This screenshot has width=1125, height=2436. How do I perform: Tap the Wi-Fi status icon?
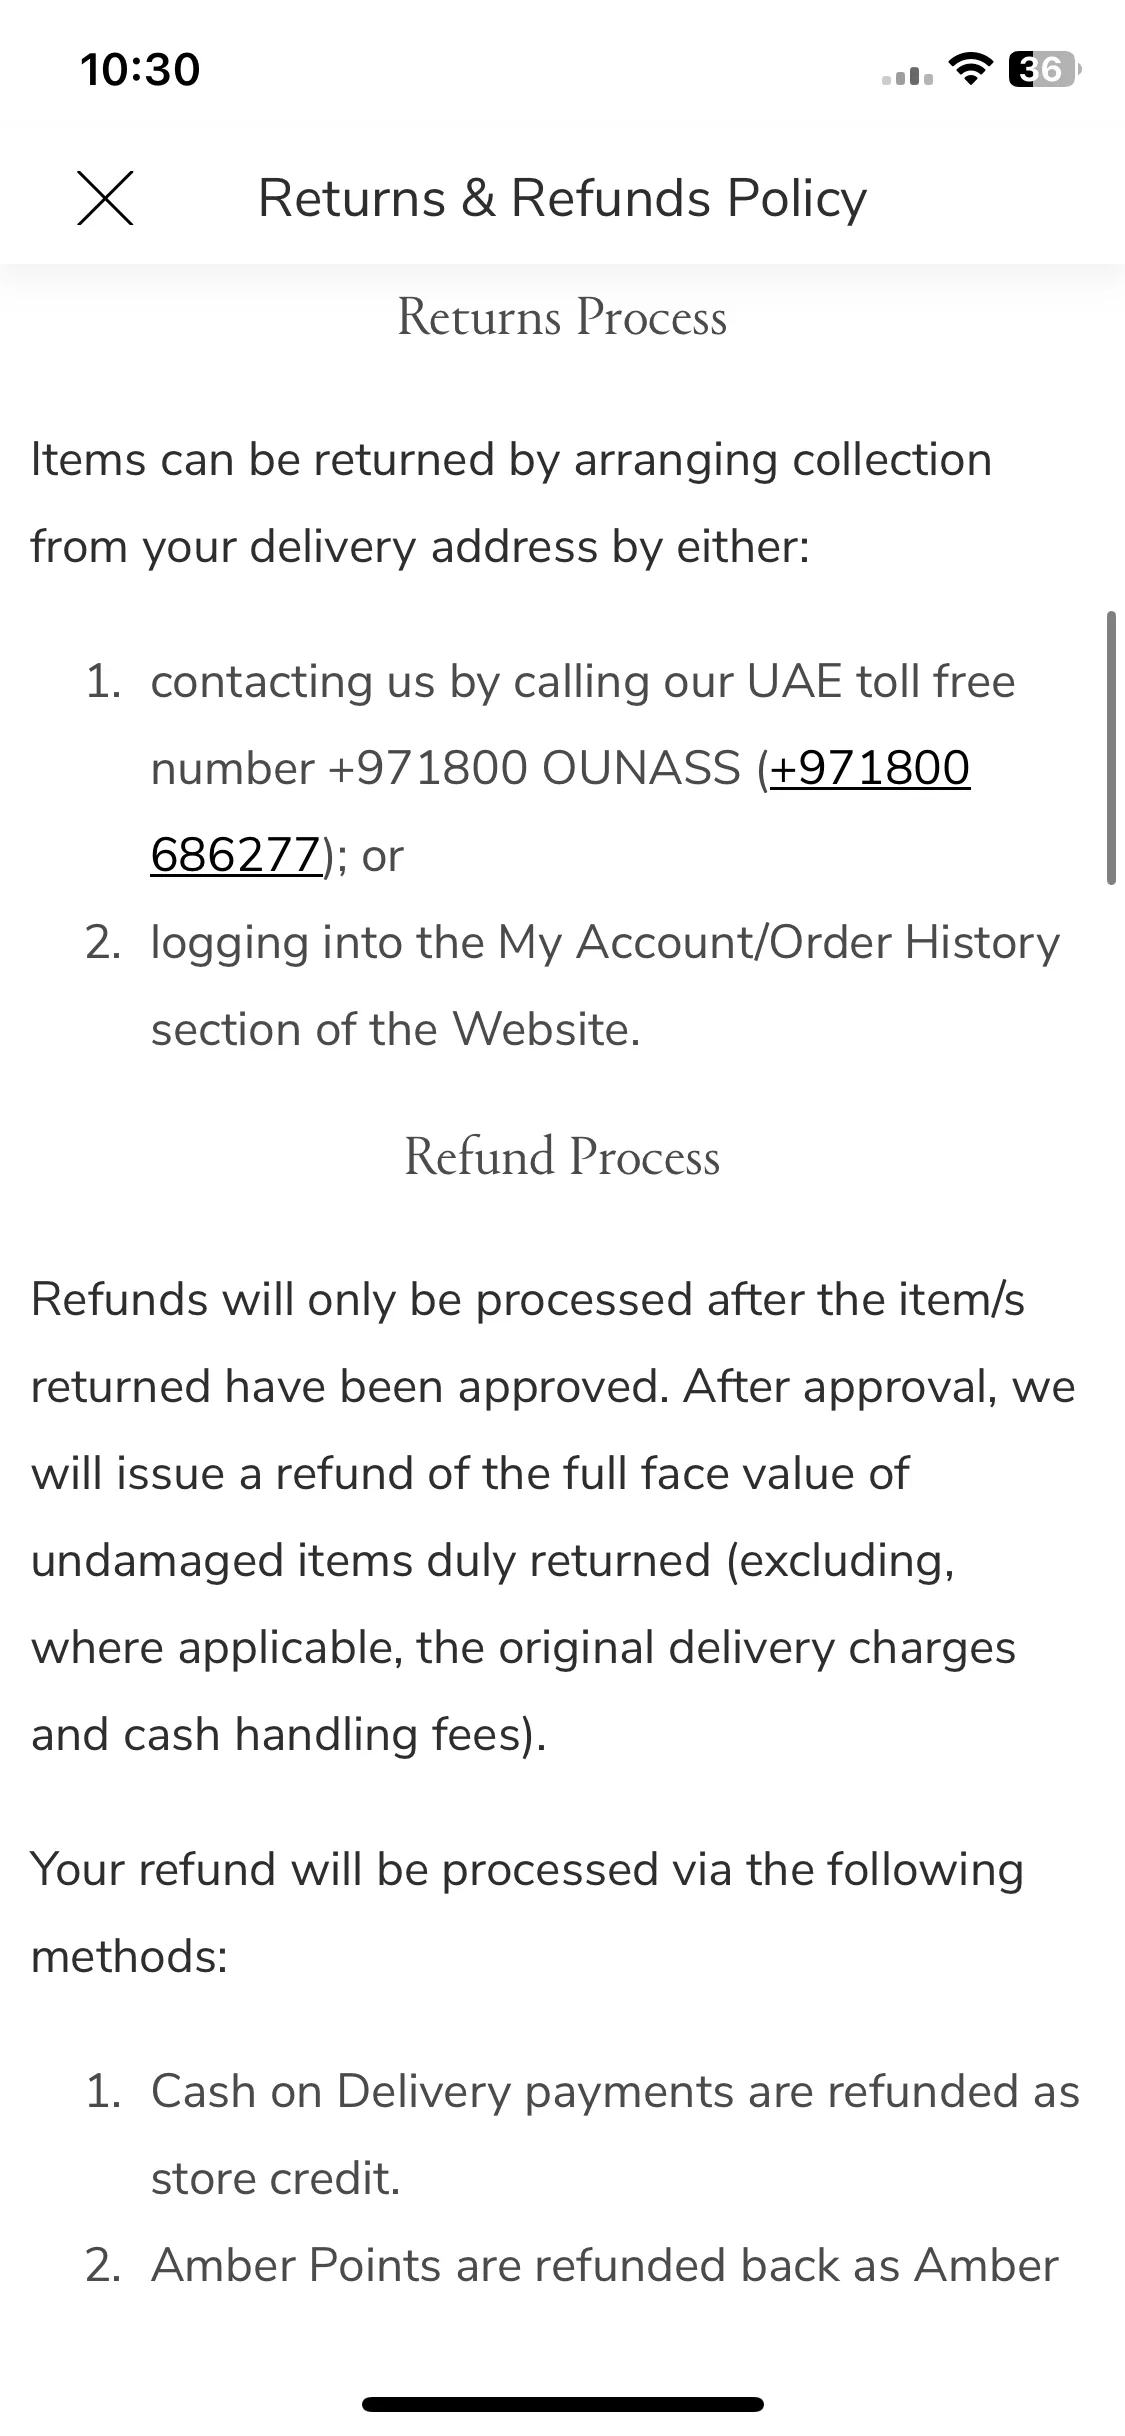point(968,69)
